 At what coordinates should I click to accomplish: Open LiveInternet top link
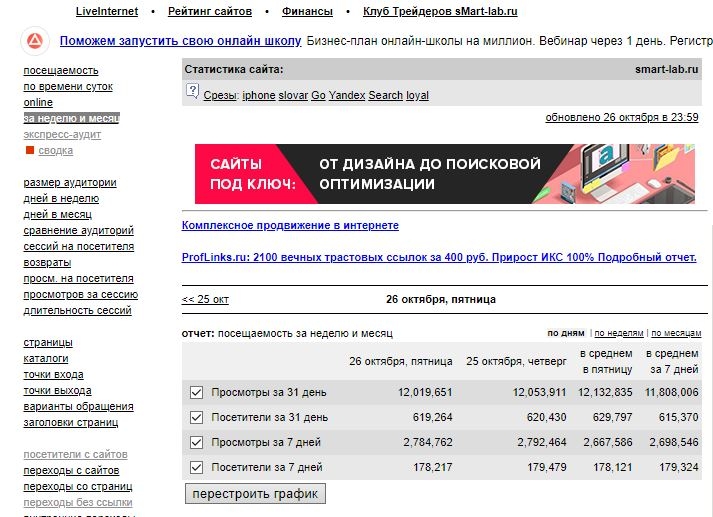(x=107, y=11)
